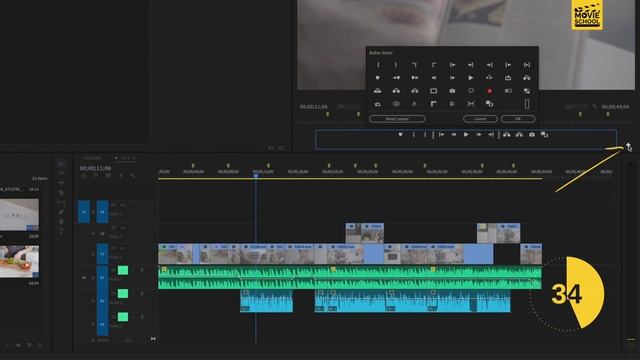The height and width of the screenshot is (360, 640).
Task: Select the first blue audio clip on A2
Action: 267,301
